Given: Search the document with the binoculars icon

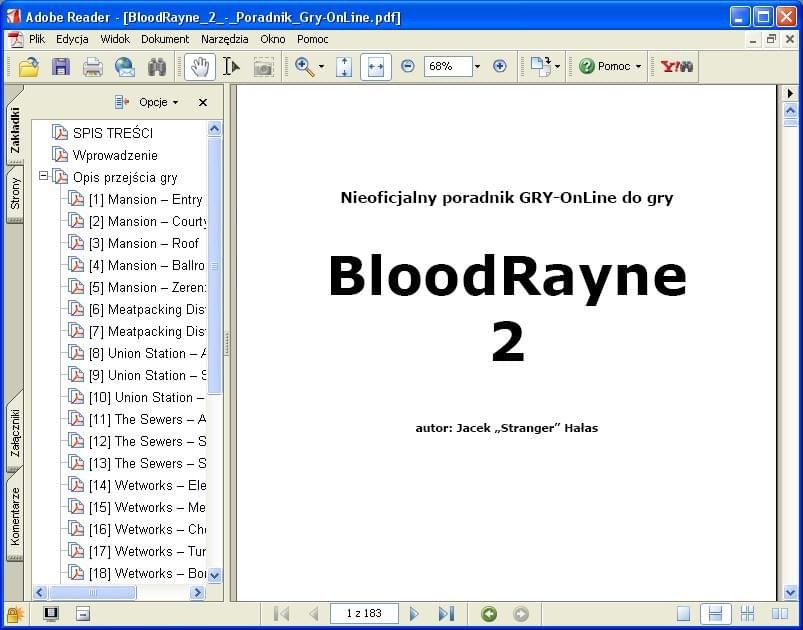Looking at the screenshot, I should click(x=157, y=67).
